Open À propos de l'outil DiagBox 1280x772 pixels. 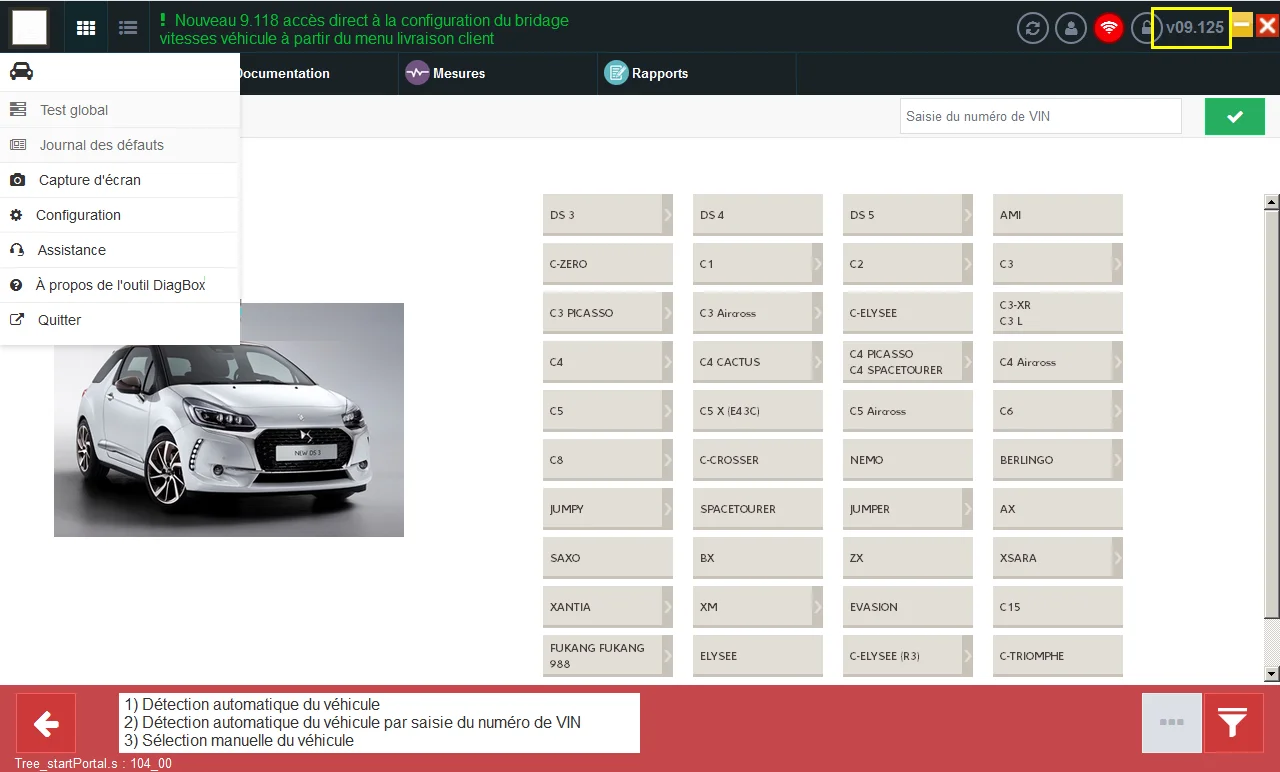[x=120, y=285]
